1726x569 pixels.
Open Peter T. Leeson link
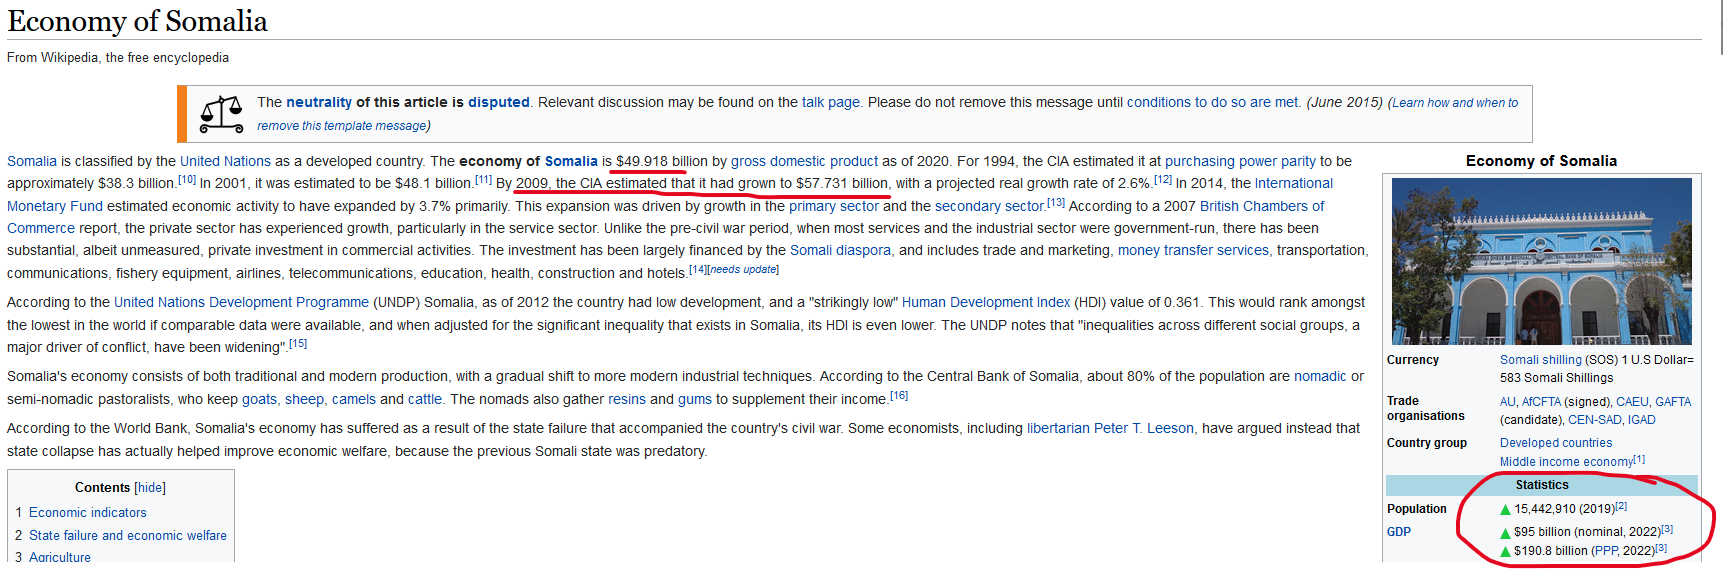[x=1144, y=428]
